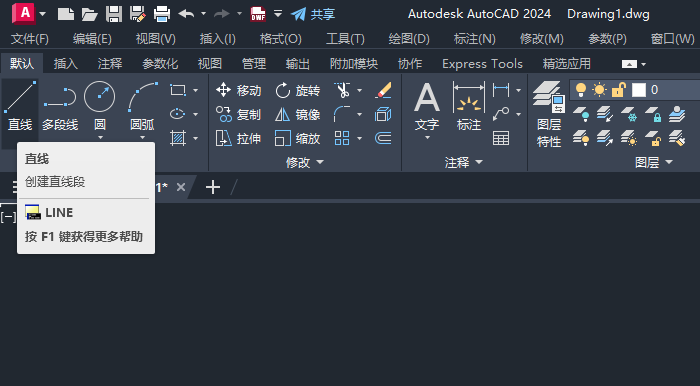Click the Rectangle draw icon

click(178, 90)
